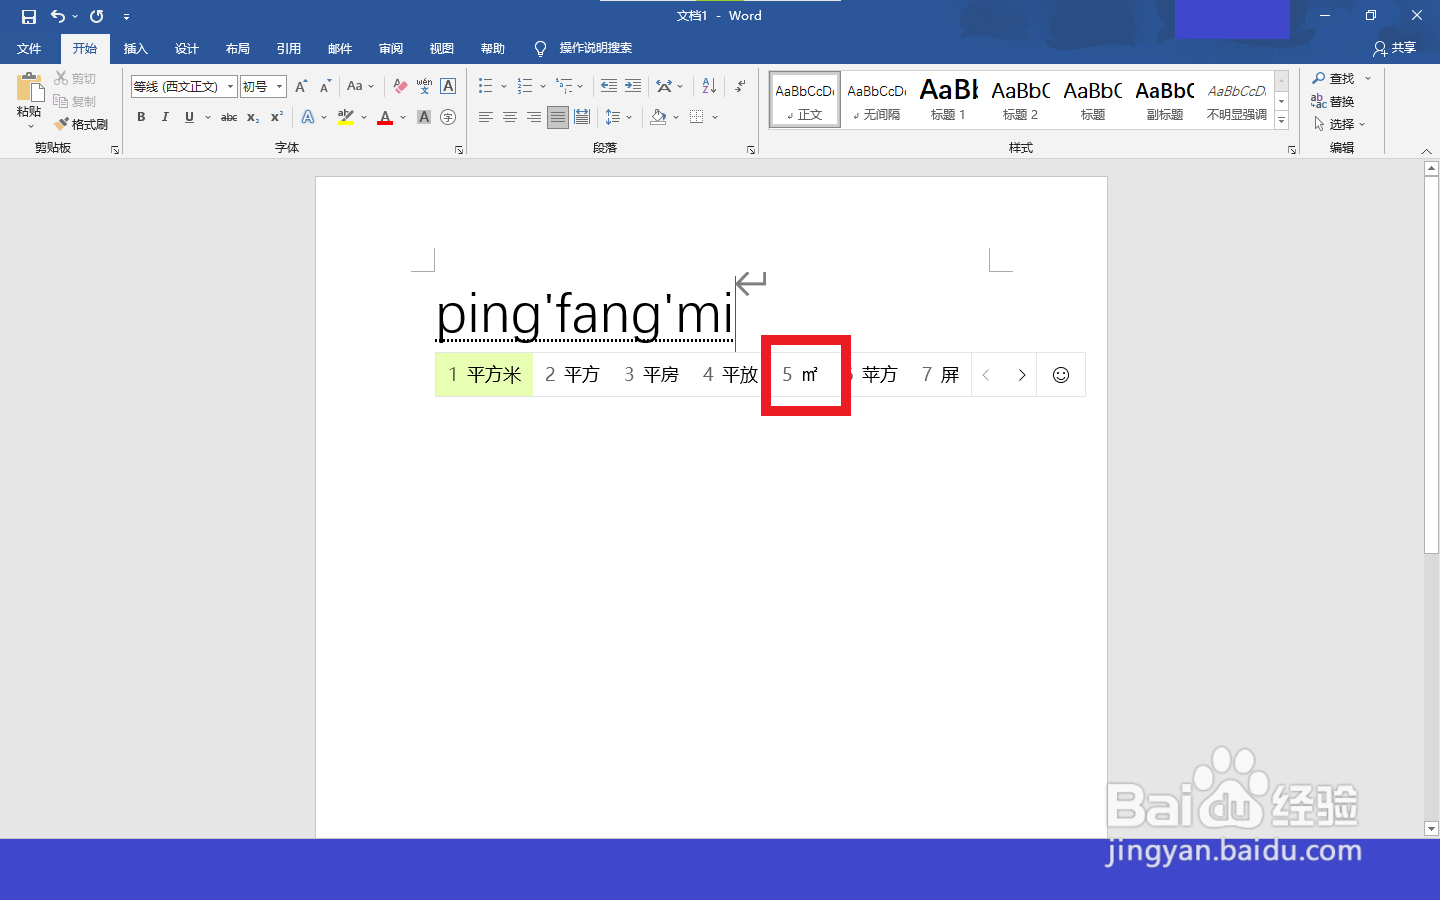1440x900 pixels.
Task: Click the 格式刷 format painter
Action: coord(81,124)
